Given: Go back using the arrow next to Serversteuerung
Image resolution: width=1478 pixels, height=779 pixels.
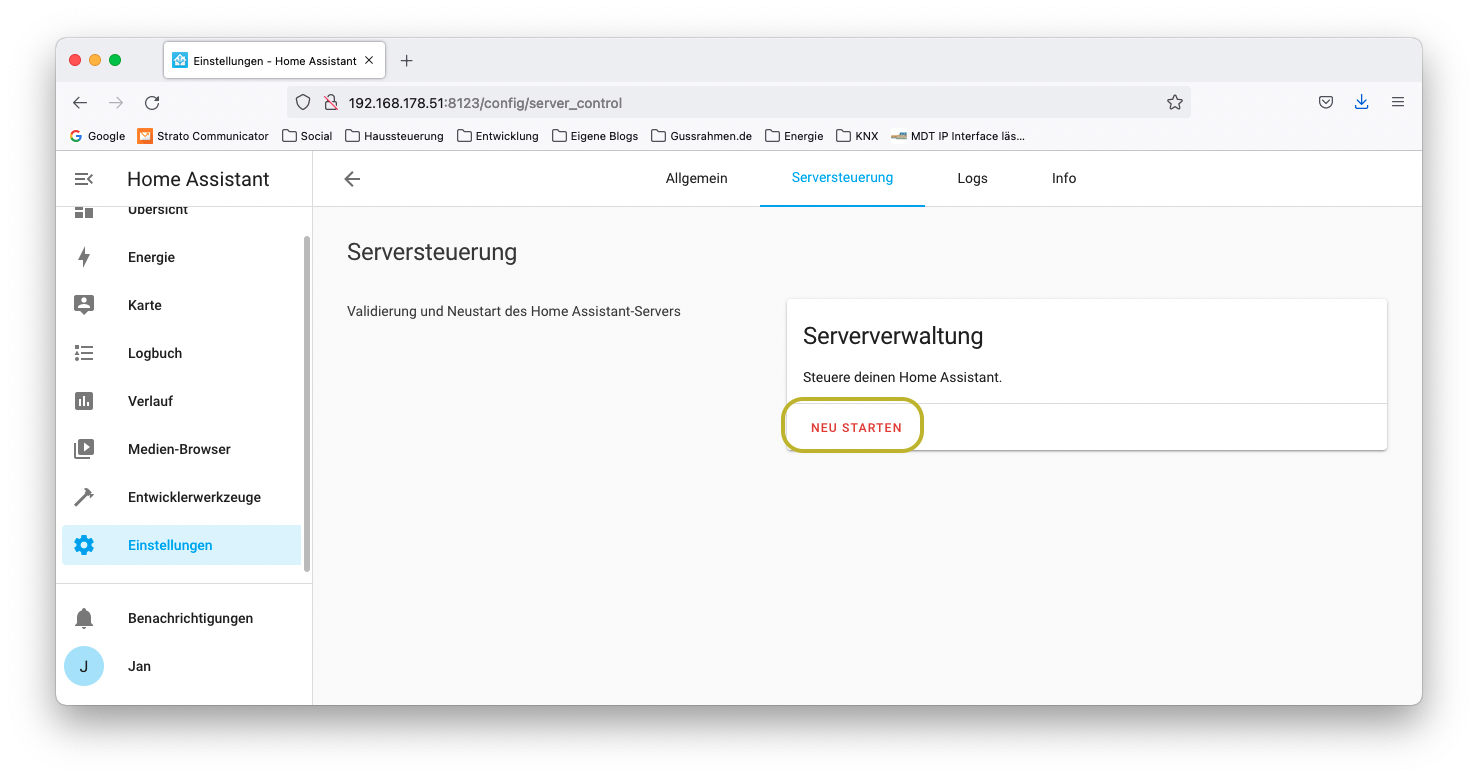Looking at the screenshot, I should pyautogui.click(x=351, y=178).
